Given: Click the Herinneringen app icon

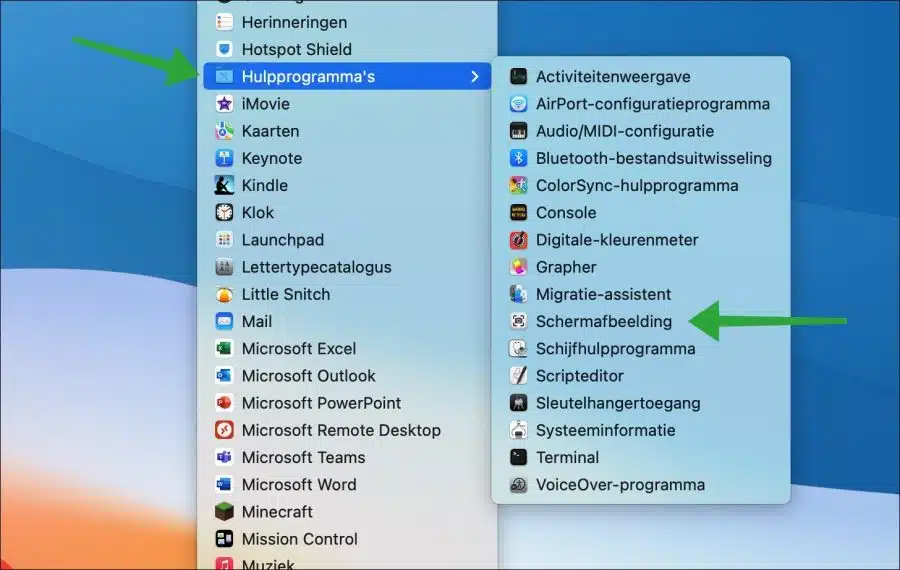Looking at the screenshot, I should point(224,22).
